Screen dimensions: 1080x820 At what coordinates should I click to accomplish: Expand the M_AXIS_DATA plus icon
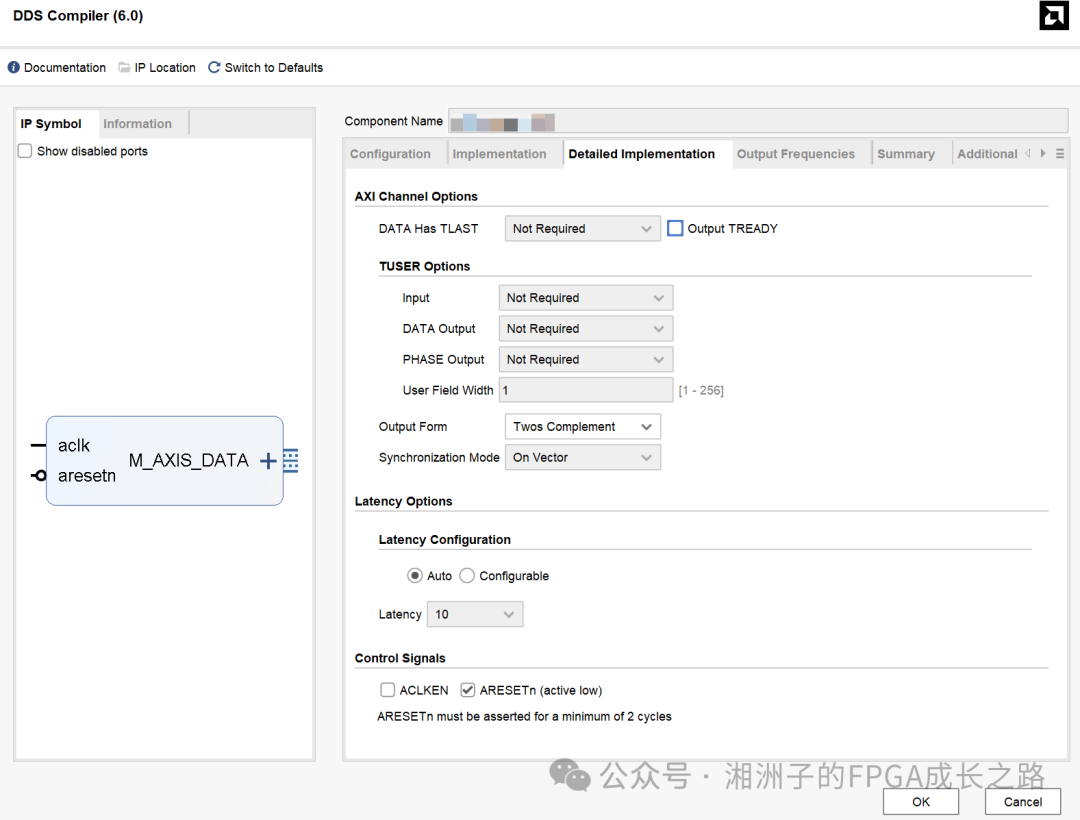pyautogui.click(x=268, y=461)
